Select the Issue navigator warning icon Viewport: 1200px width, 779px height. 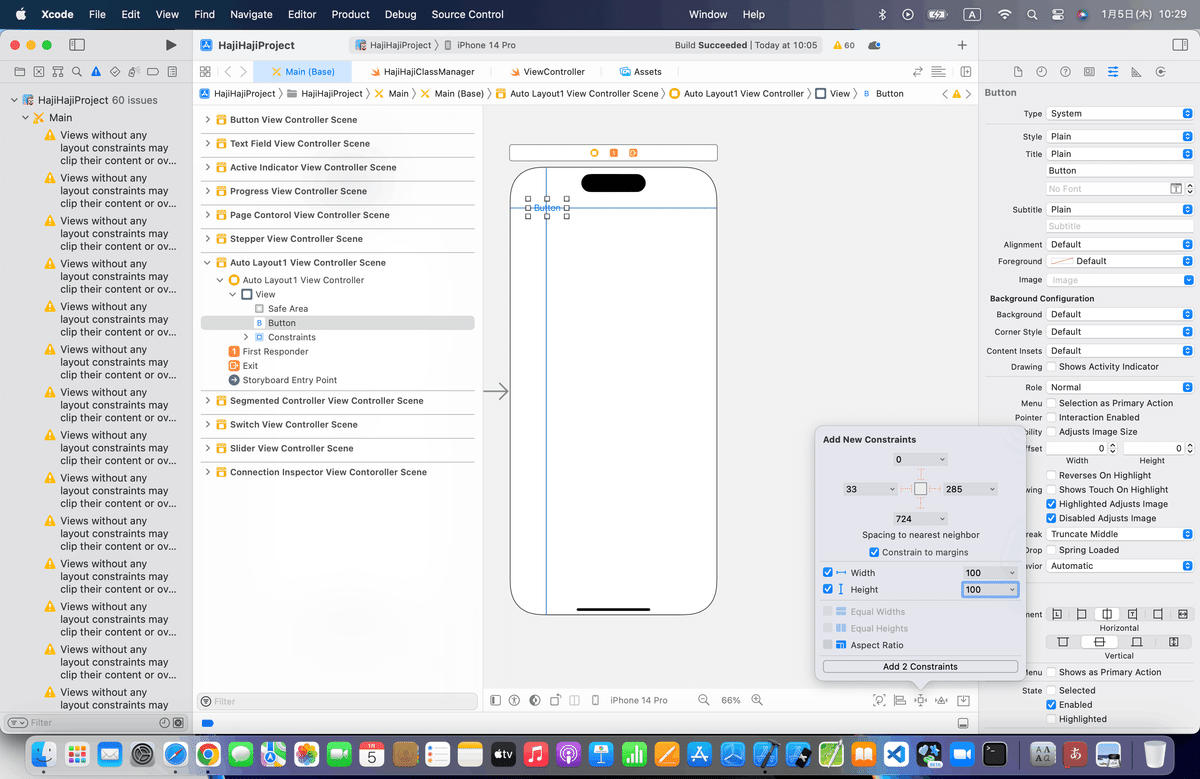(95, 72)
